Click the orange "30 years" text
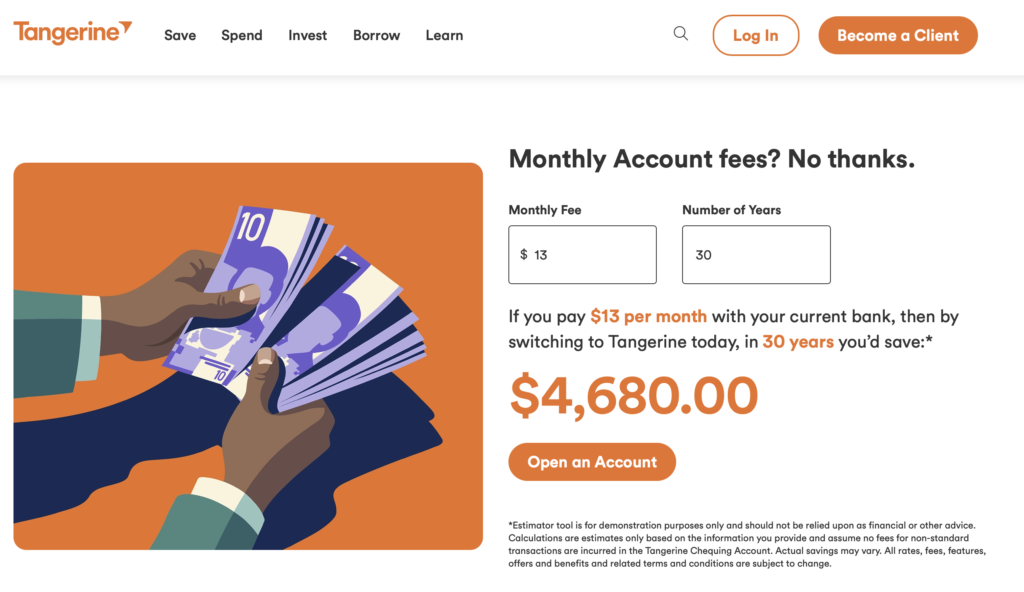 tap(798, 341)
